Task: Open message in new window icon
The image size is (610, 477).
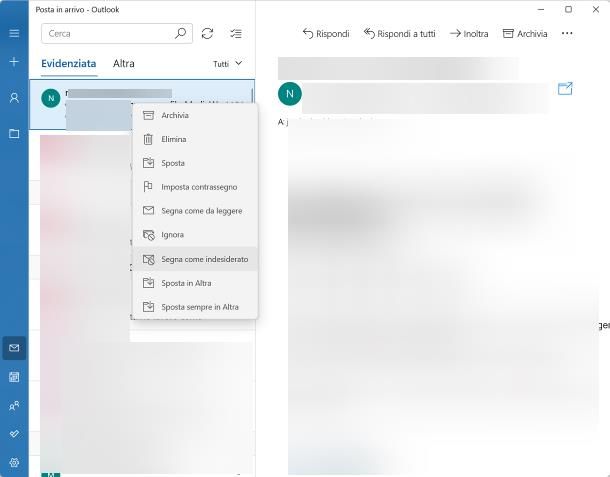Action: (565, 88)
